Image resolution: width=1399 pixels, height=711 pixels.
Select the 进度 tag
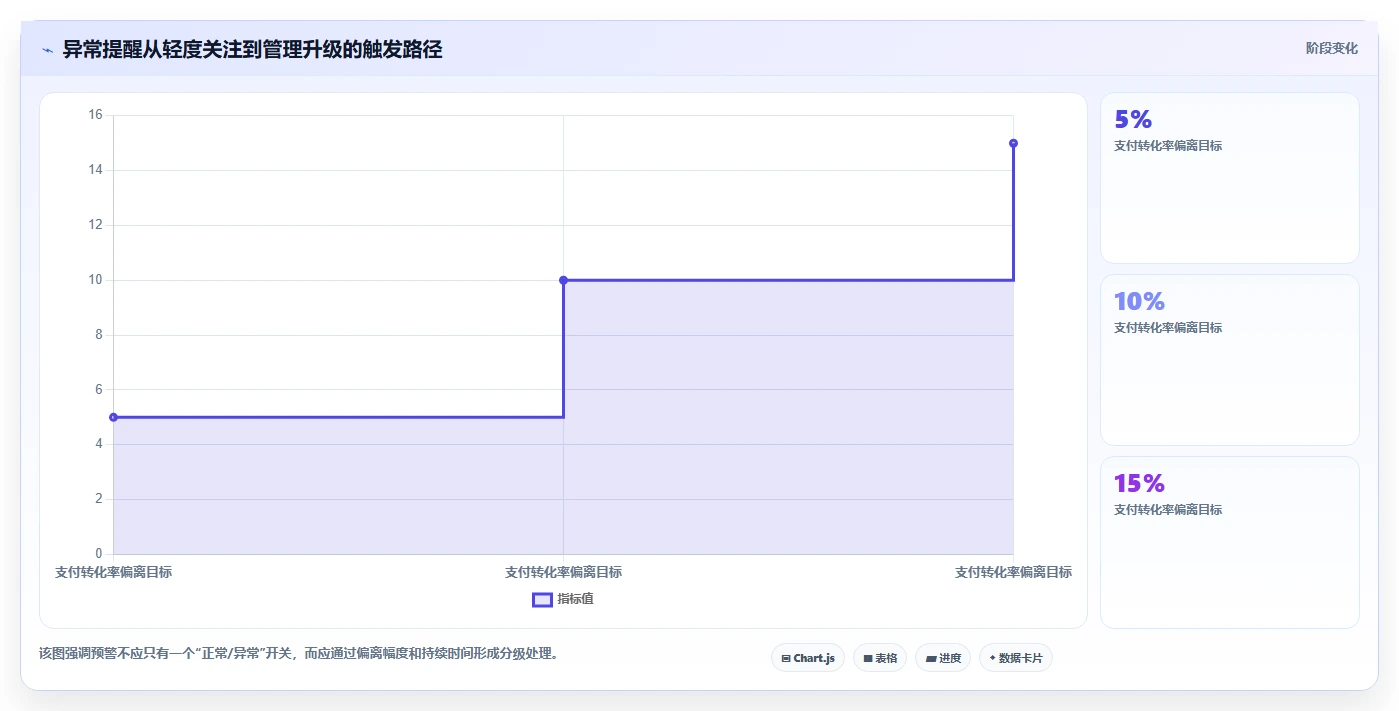coord(943,658)
